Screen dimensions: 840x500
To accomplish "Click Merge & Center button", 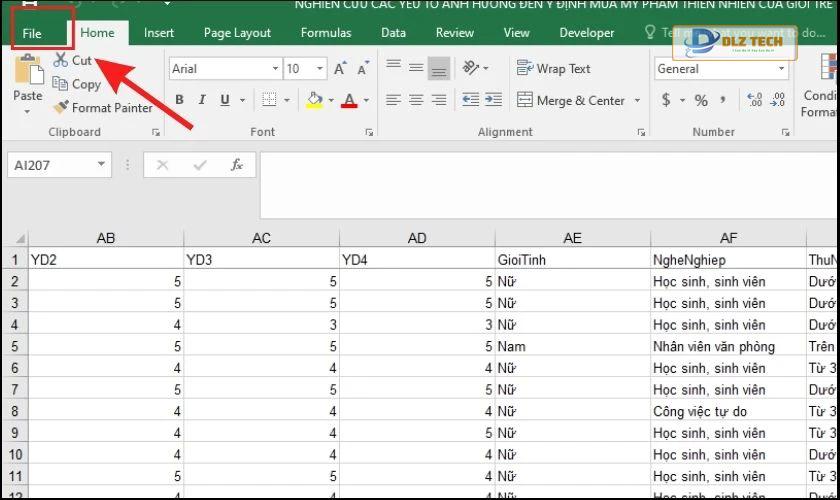I will click(x=571, y=100).
